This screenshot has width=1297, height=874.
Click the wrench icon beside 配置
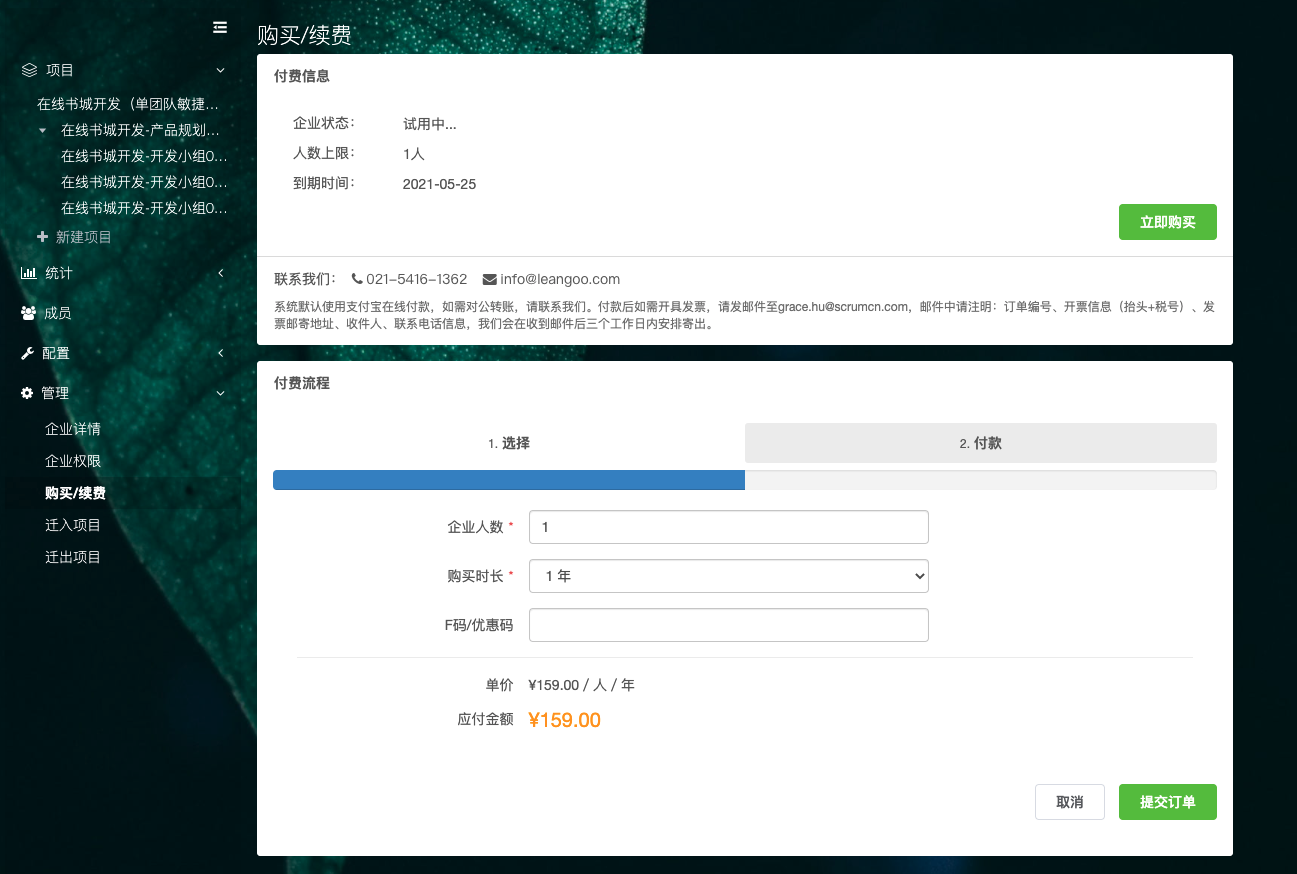pos(28,353)
